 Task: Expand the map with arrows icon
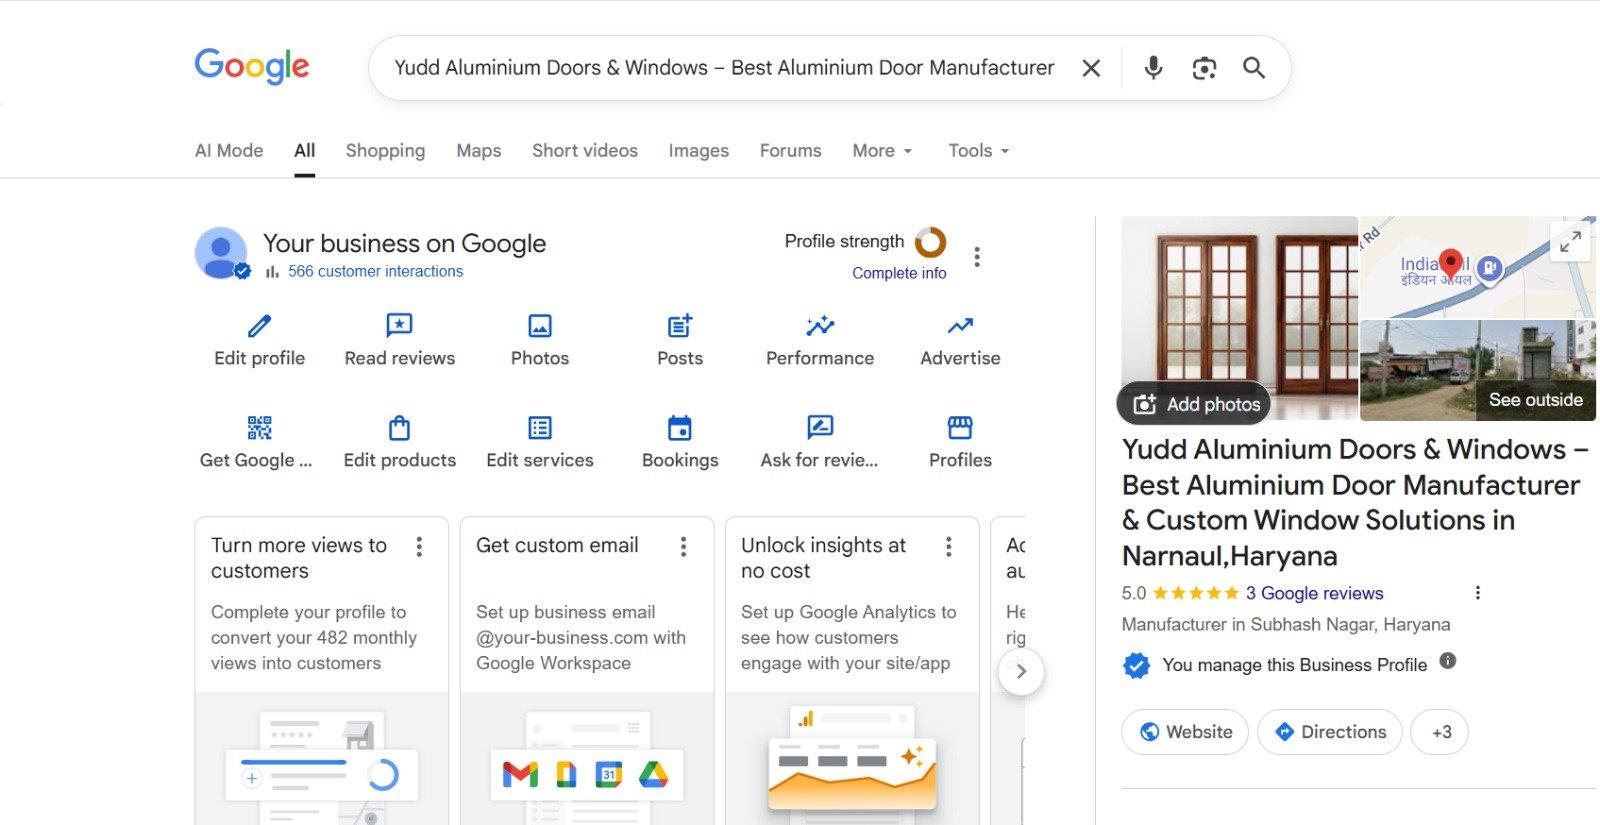[1571, 241]
